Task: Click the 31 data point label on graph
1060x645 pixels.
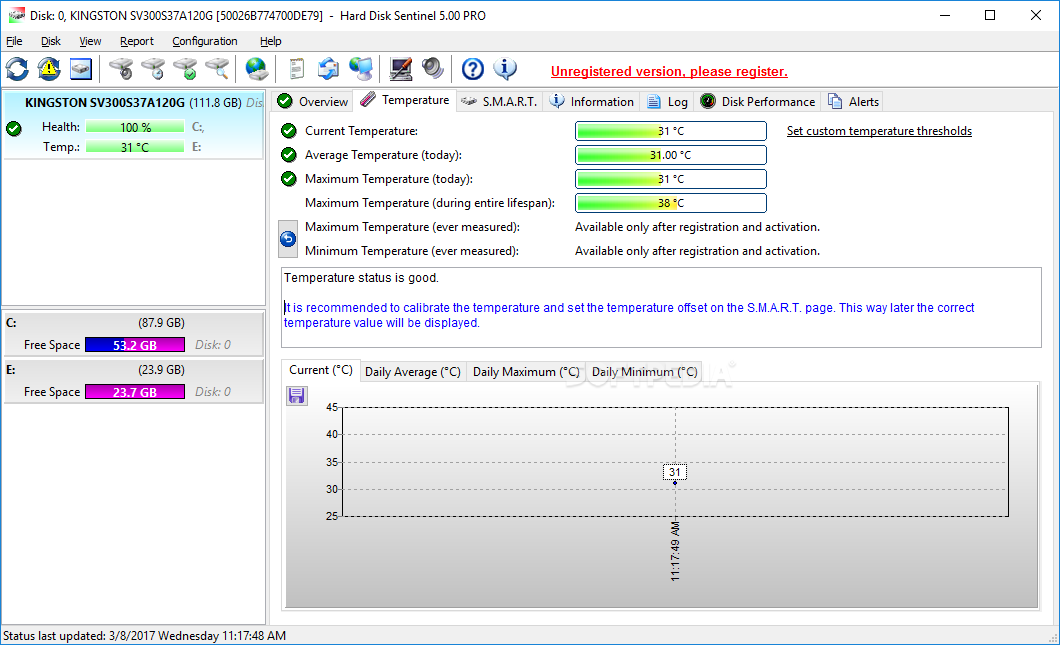Action: 675,472
